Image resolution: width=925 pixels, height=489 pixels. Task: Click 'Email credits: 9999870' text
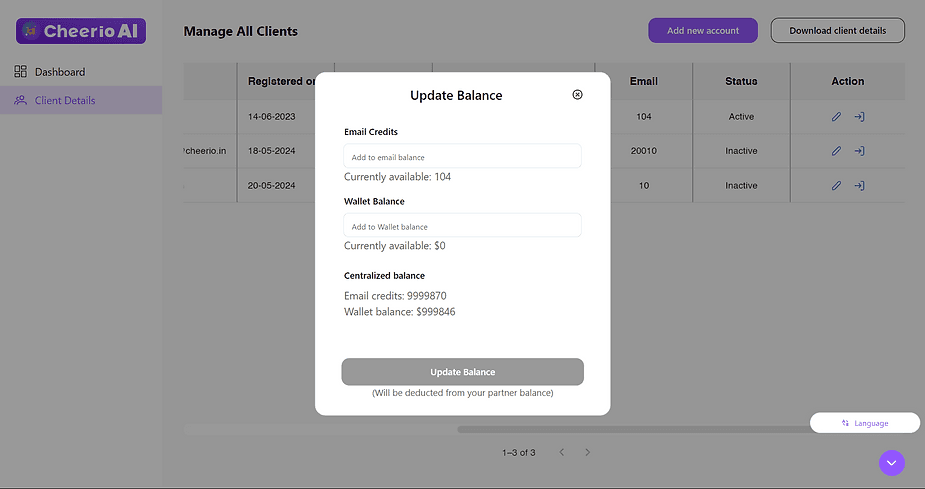[x=395, y=296]
